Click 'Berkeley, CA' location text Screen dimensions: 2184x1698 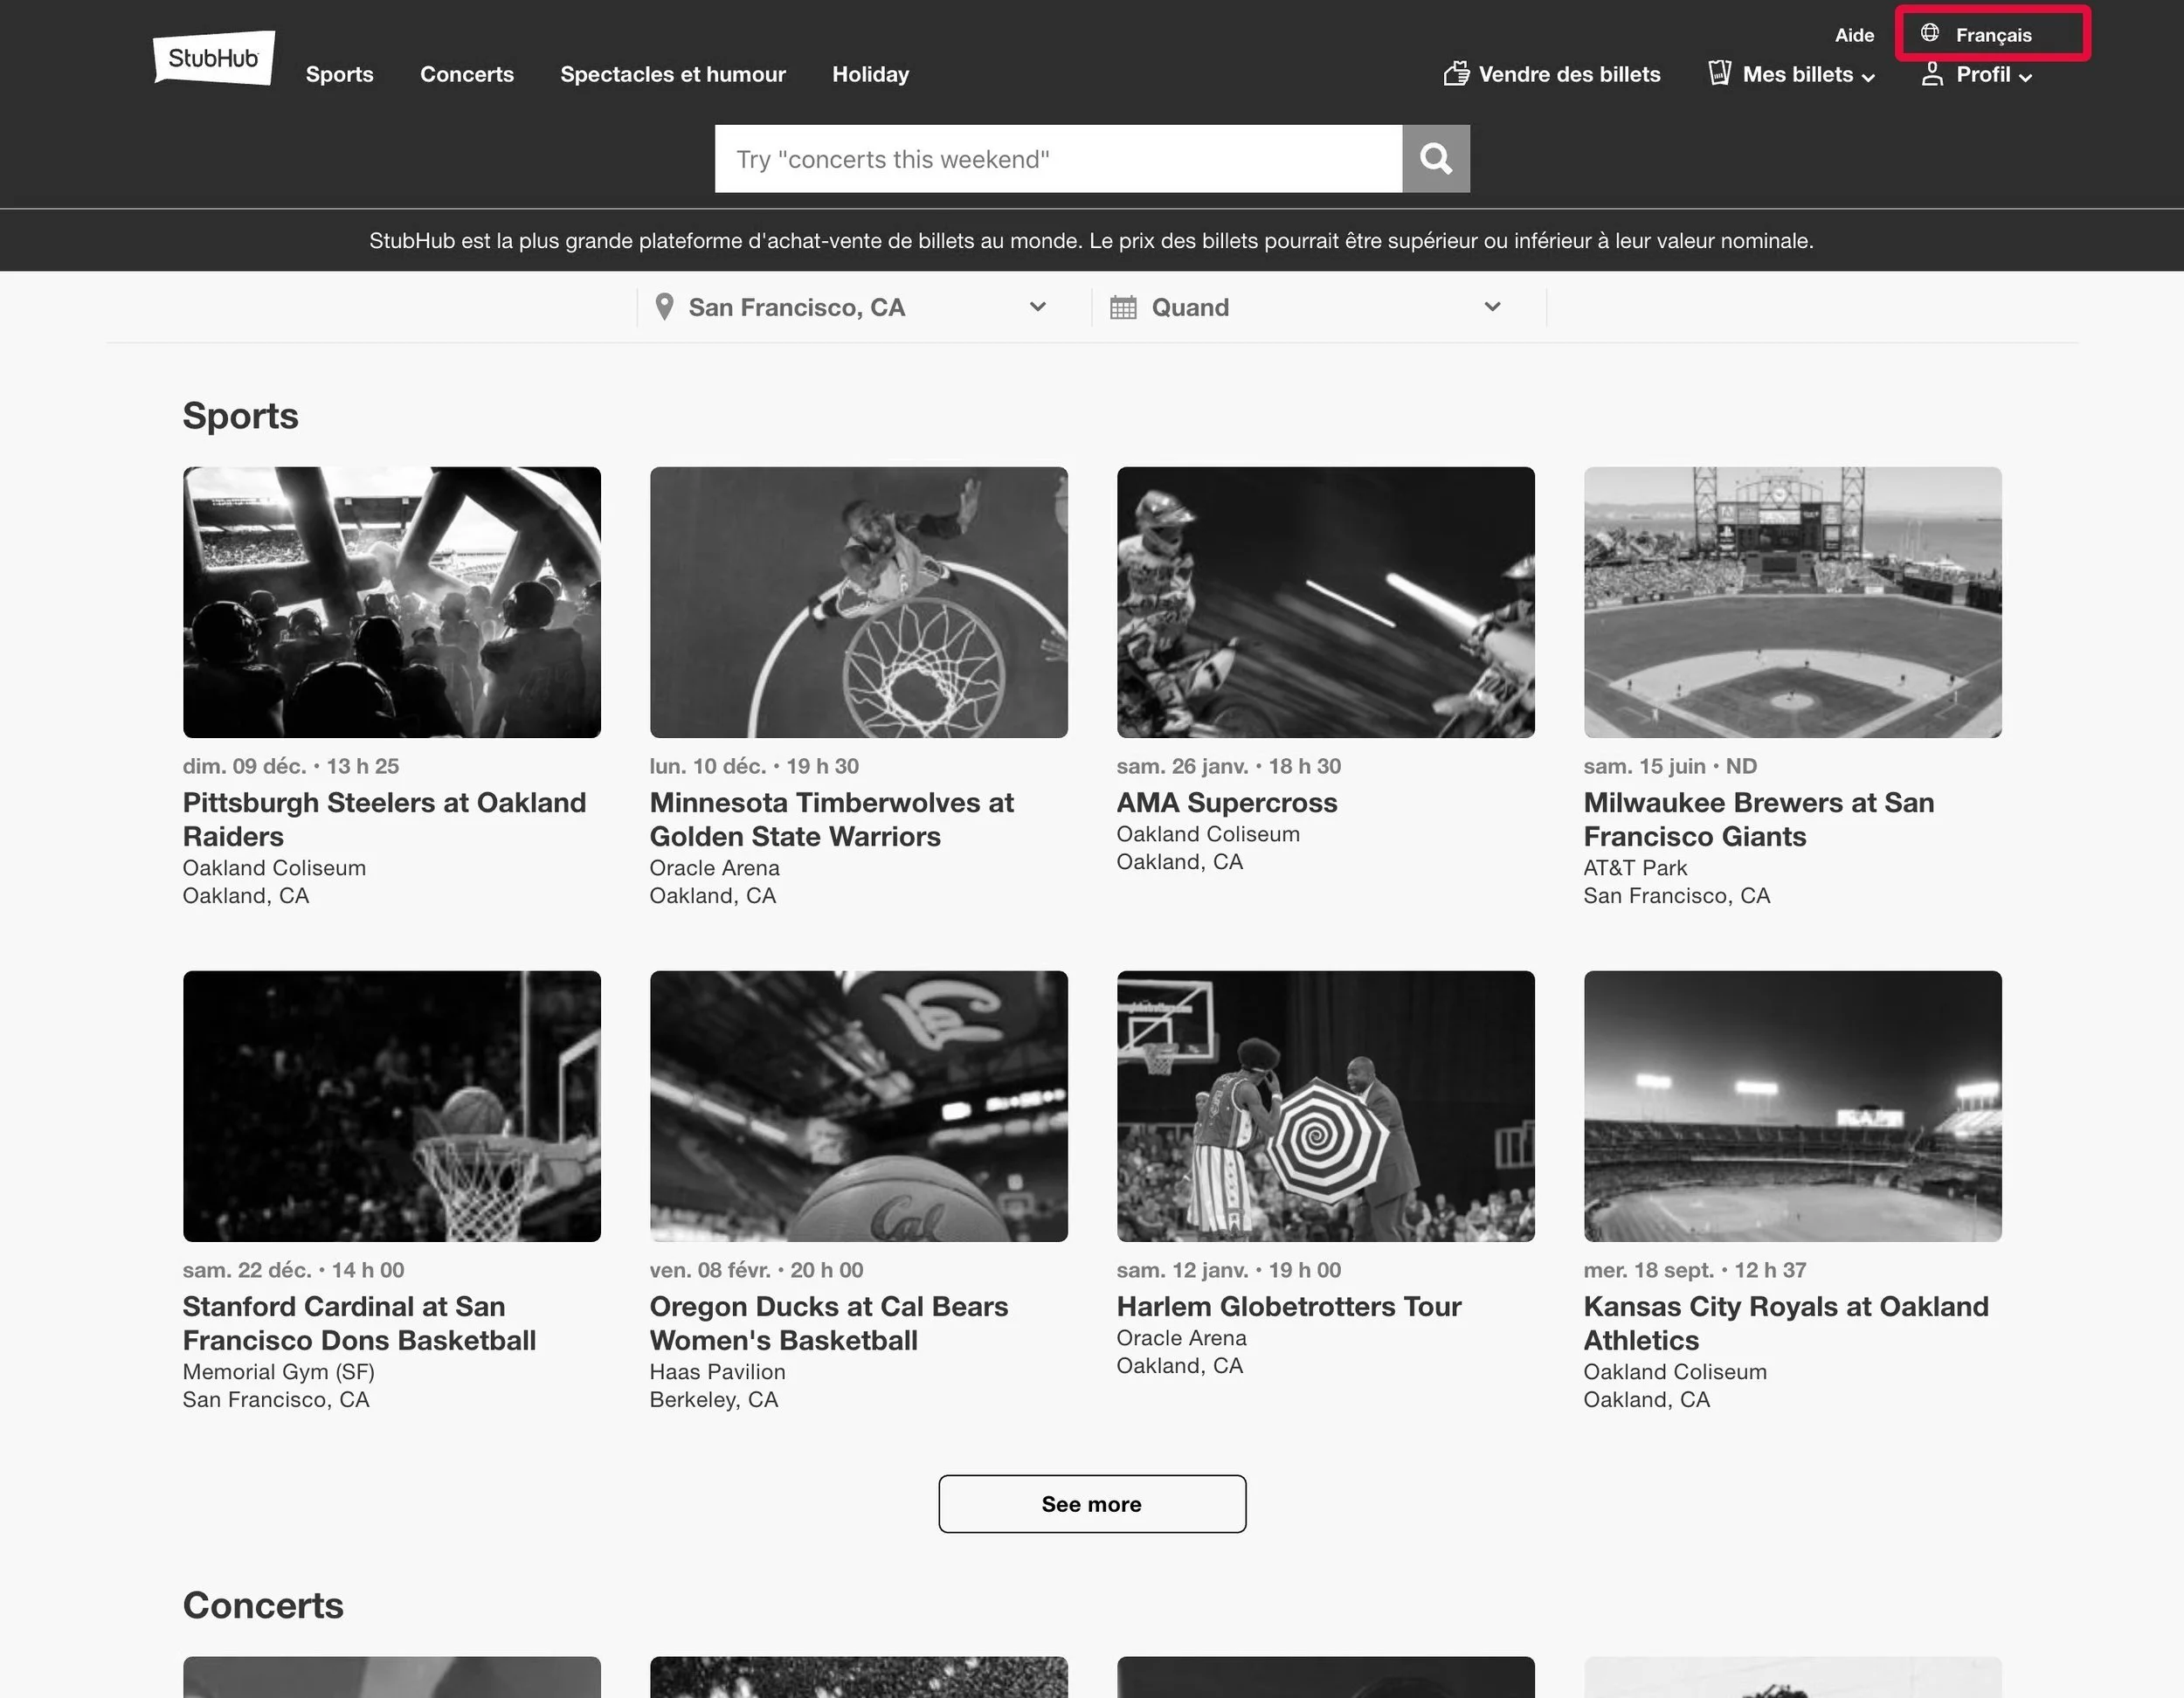(x=713, y=1400)
